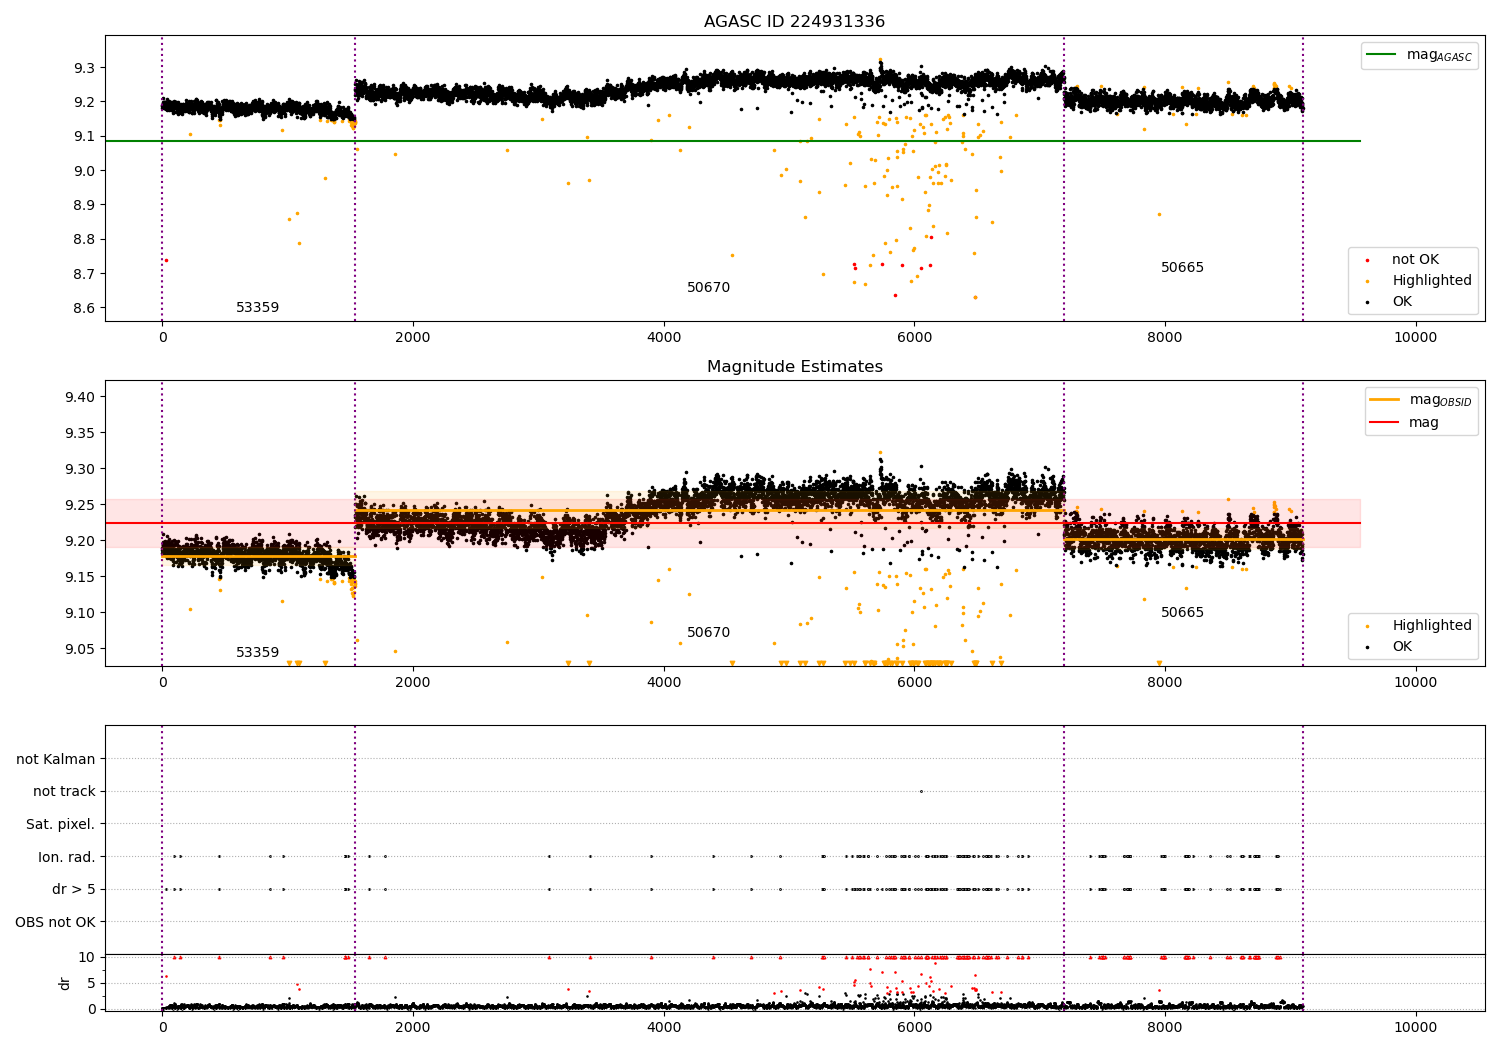
Task: Click the 10000 x-tick under bottom plot
Action: pos(1416,1026)
